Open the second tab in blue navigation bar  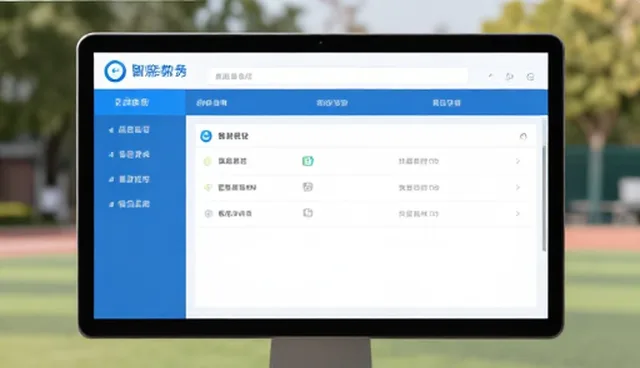click(x=211, y=103)
